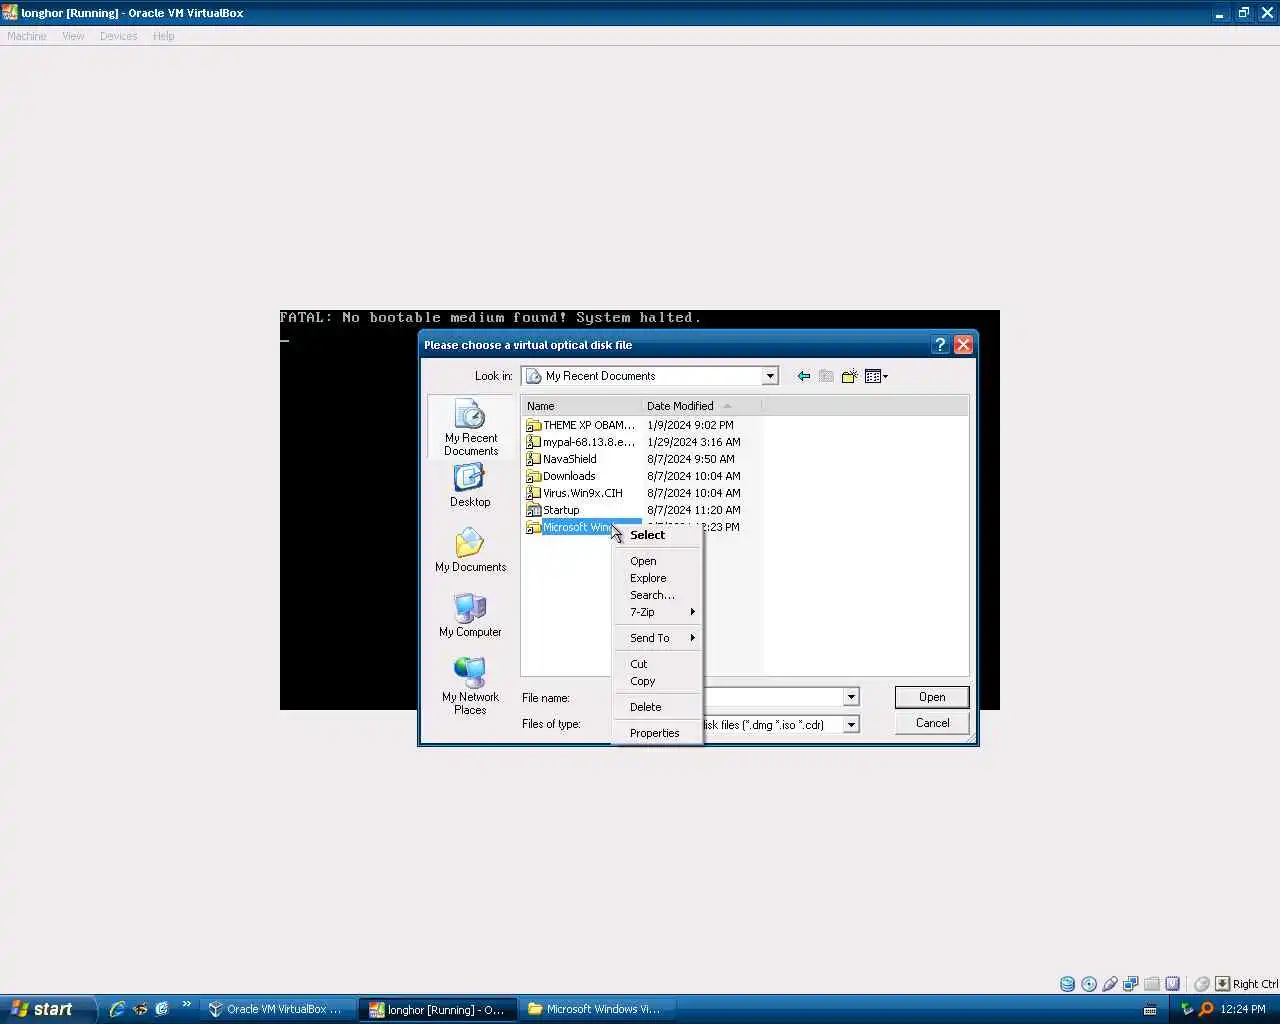Click the Right Ctrl host key arrow icon
Screen dimensions: 1280x1024
pyautogui.click(x=1222, y=984)
